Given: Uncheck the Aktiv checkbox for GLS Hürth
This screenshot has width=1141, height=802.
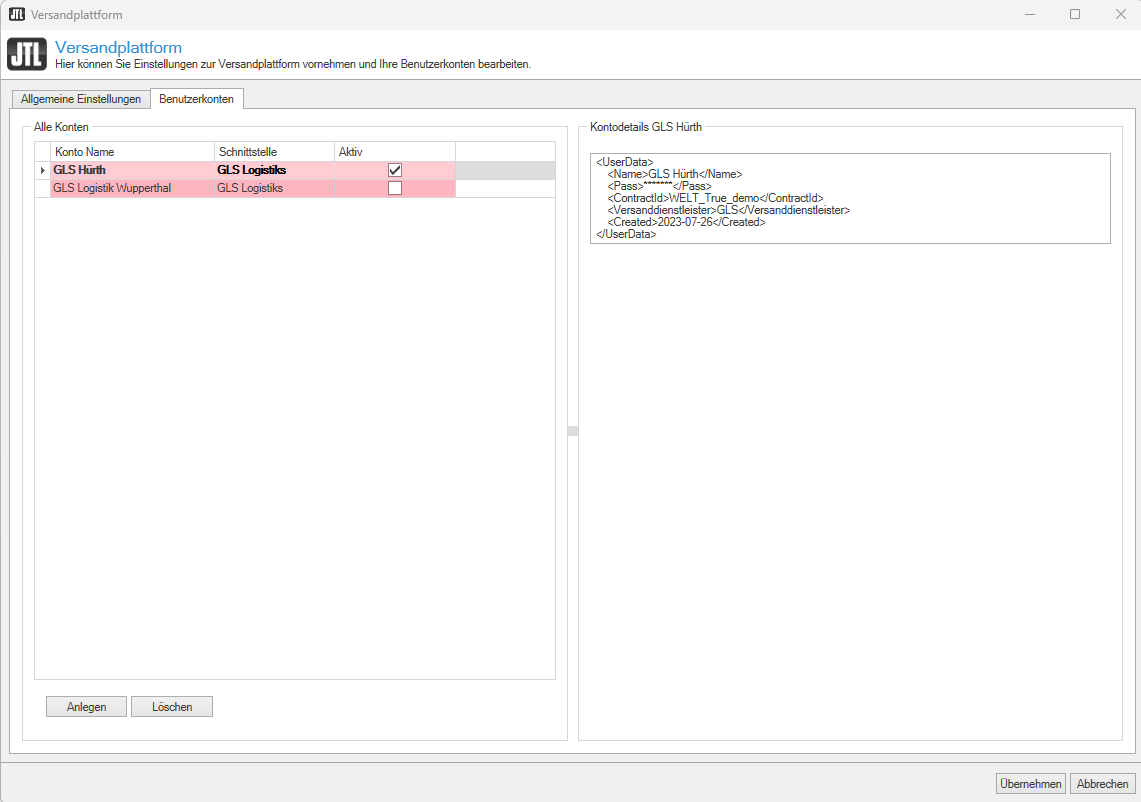Looking at the screenshot, I should pos(395,170).
